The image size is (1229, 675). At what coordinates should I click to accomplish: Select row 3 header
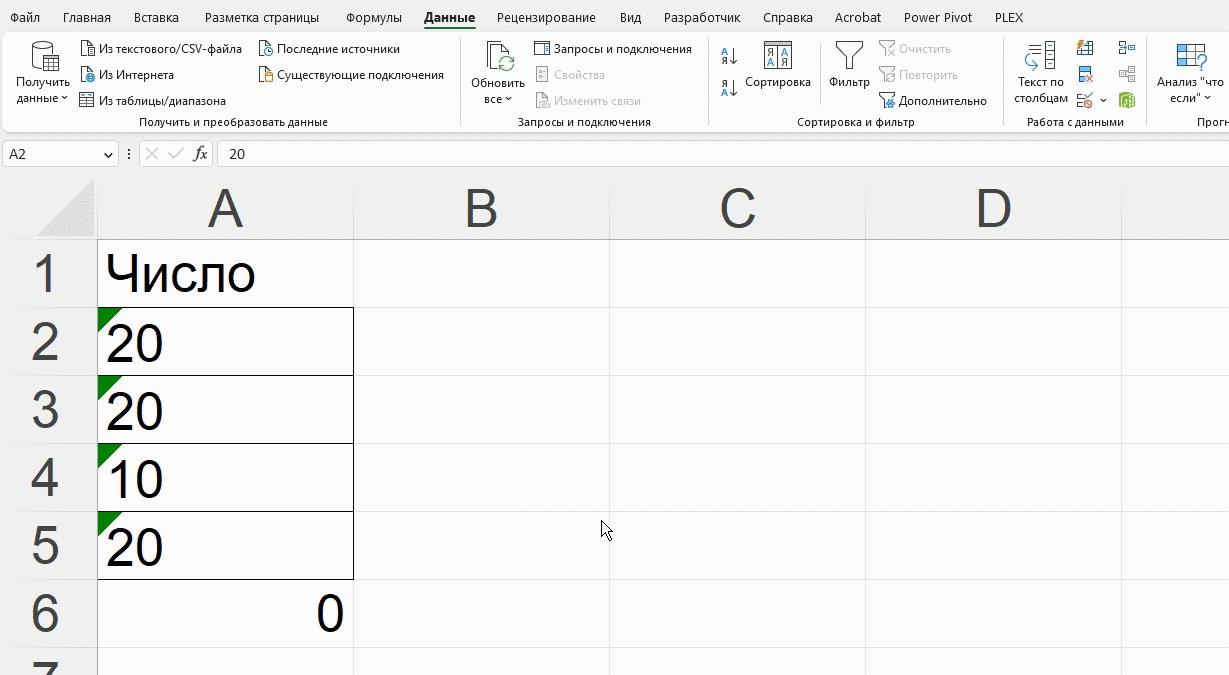pos(48,409)
